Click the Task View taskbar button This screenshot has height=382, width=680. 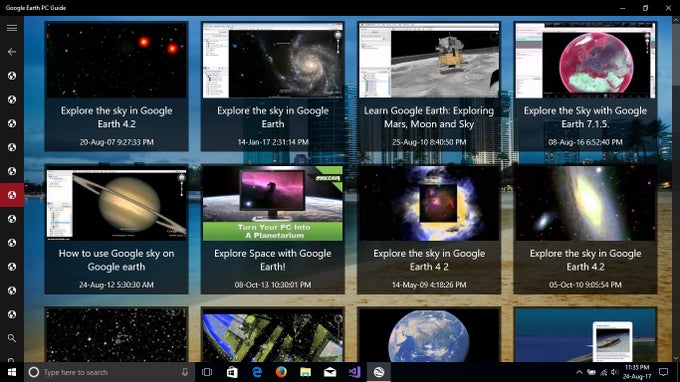(207, 372)
